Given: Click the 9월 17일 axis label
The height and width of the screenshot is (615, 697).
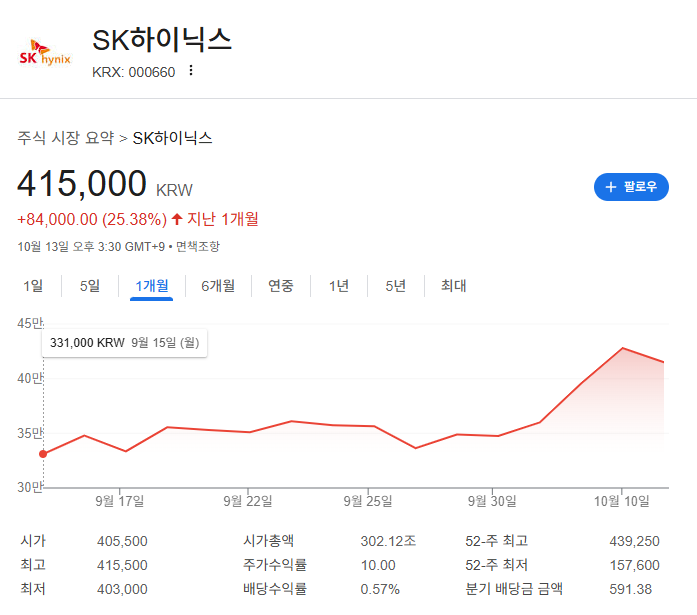Looking at the screenshot, I should 120,501.
